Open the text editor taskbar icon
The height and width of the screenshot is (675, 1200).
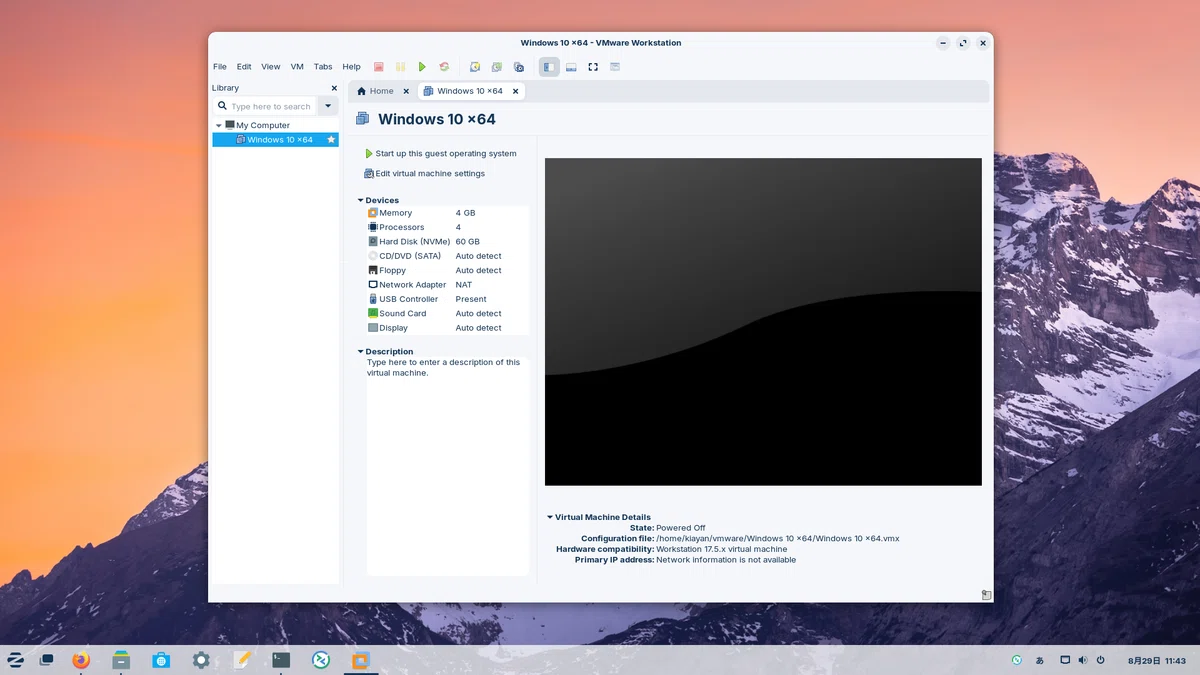tap(241, 660)
